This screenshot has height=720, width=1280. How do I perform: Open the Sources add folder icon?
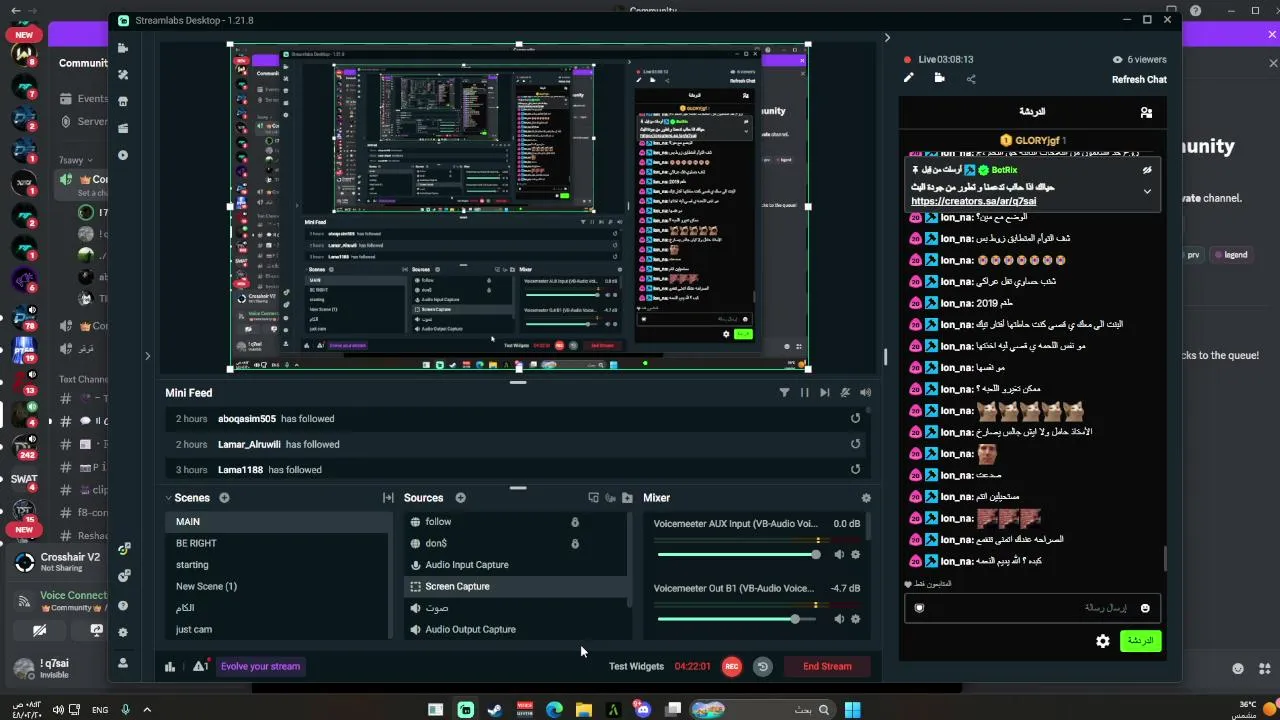[x=627, y=498]
